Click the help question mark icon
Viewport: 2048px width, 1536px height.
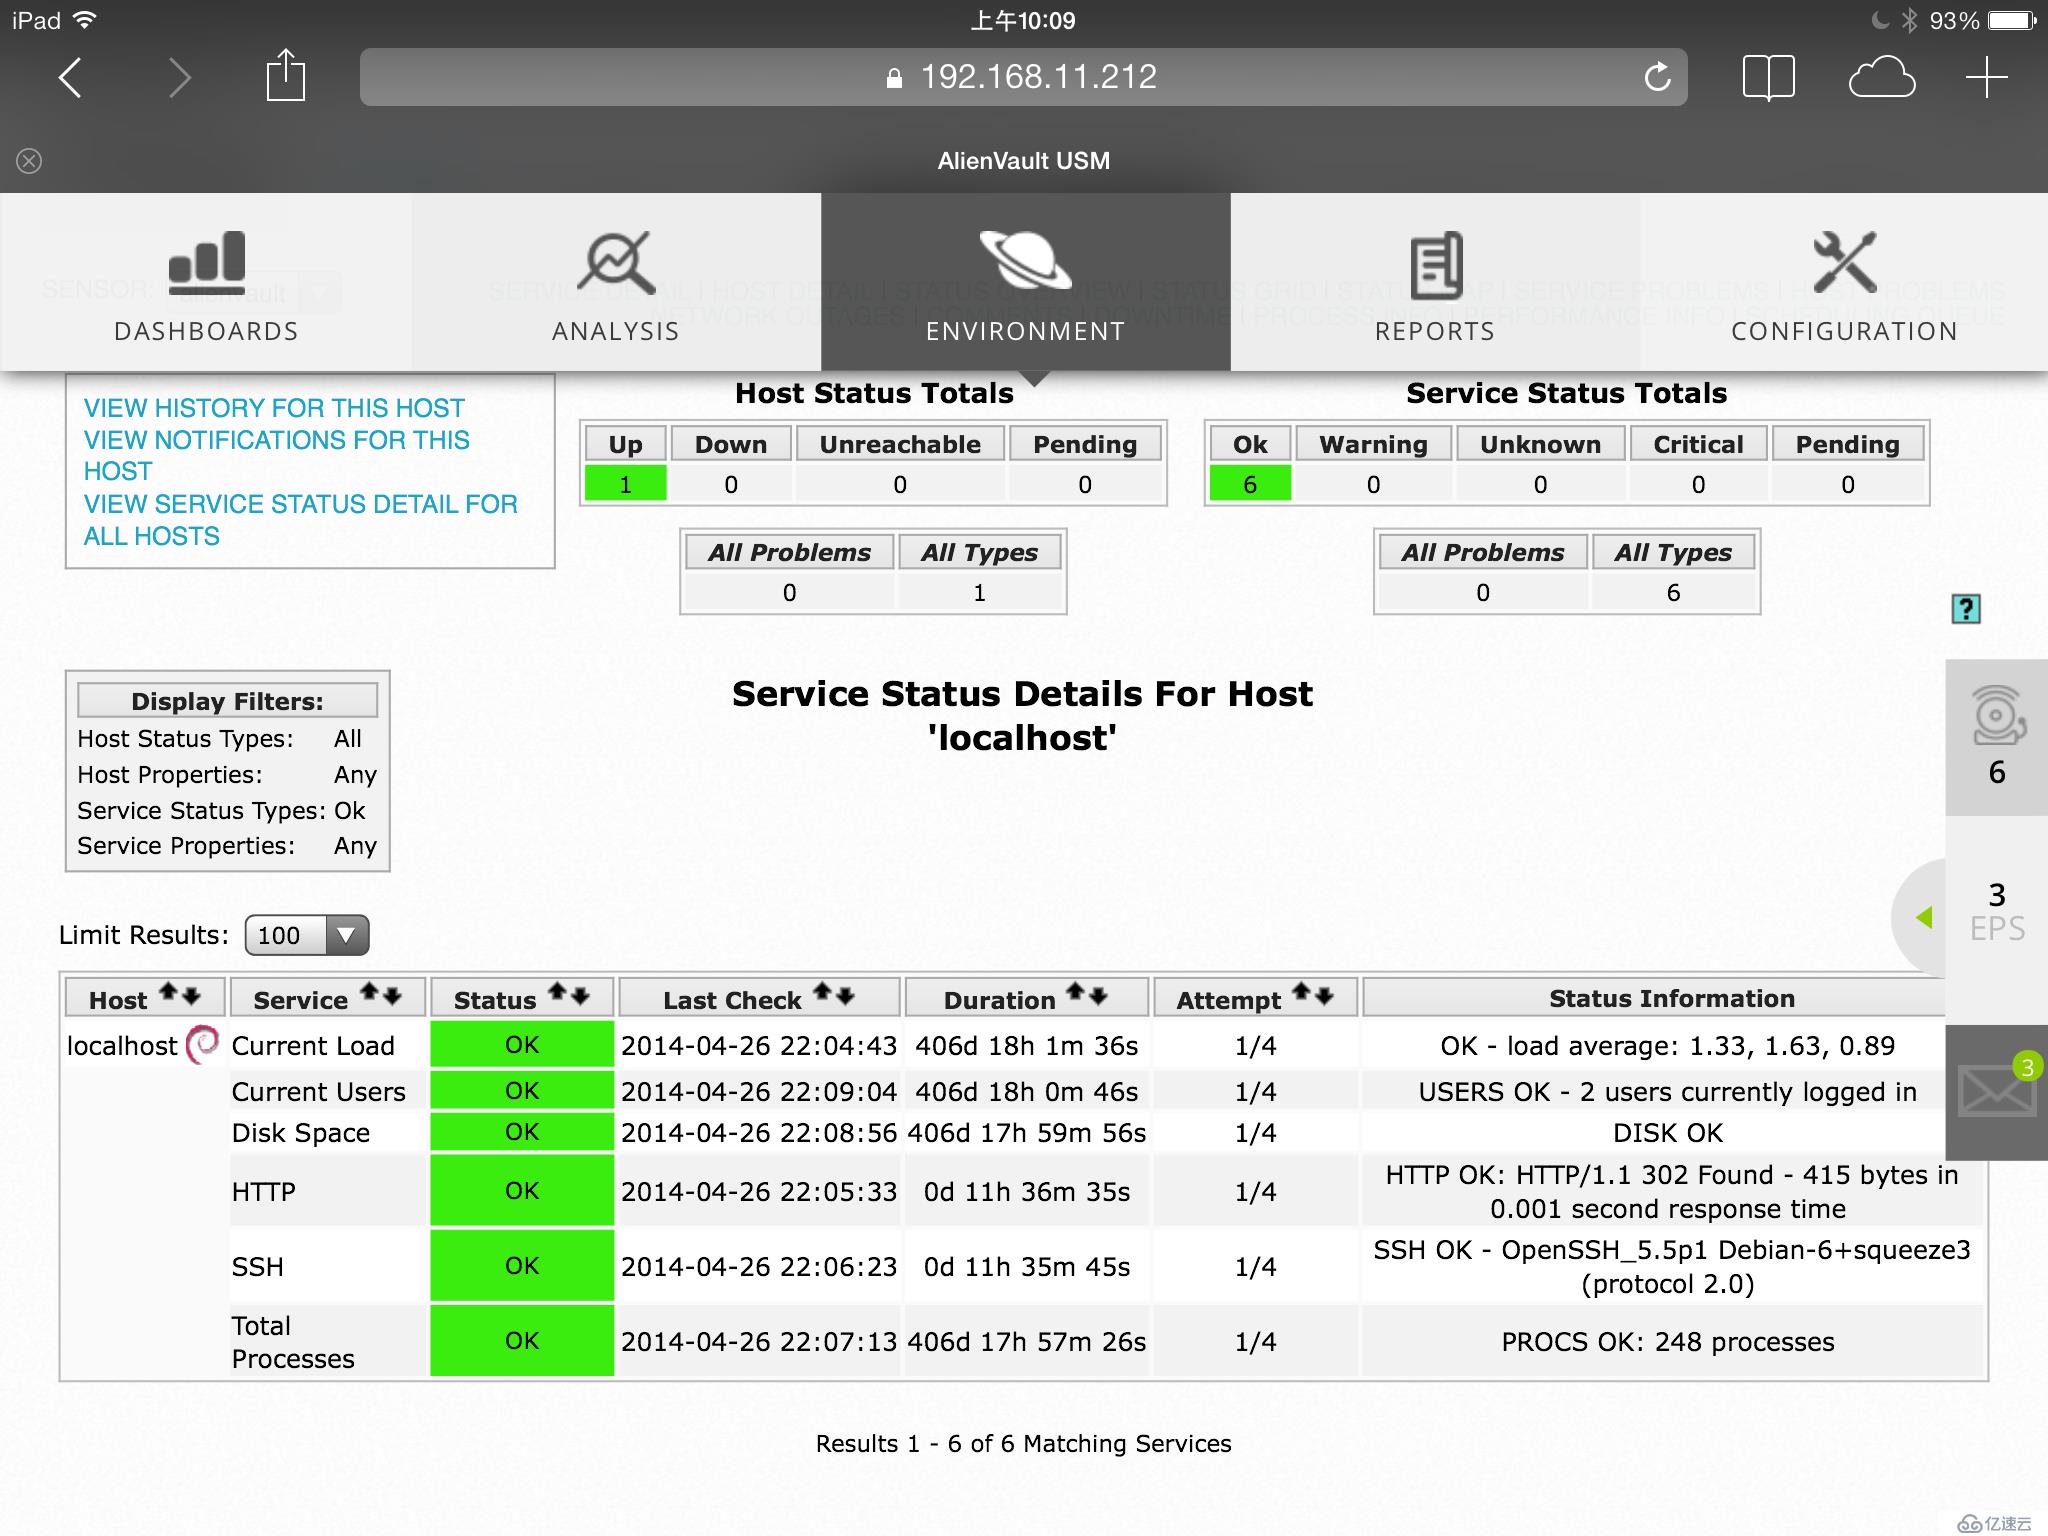pyautogui.click(x=1967, y=608)
